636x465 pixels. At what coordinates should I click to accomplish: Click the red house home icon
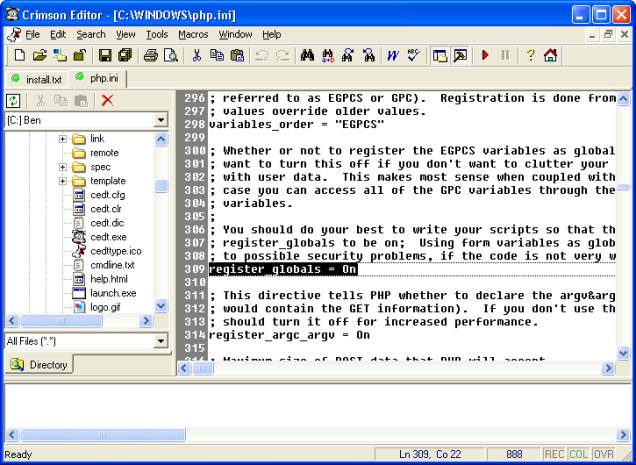[x=550, y=55]
